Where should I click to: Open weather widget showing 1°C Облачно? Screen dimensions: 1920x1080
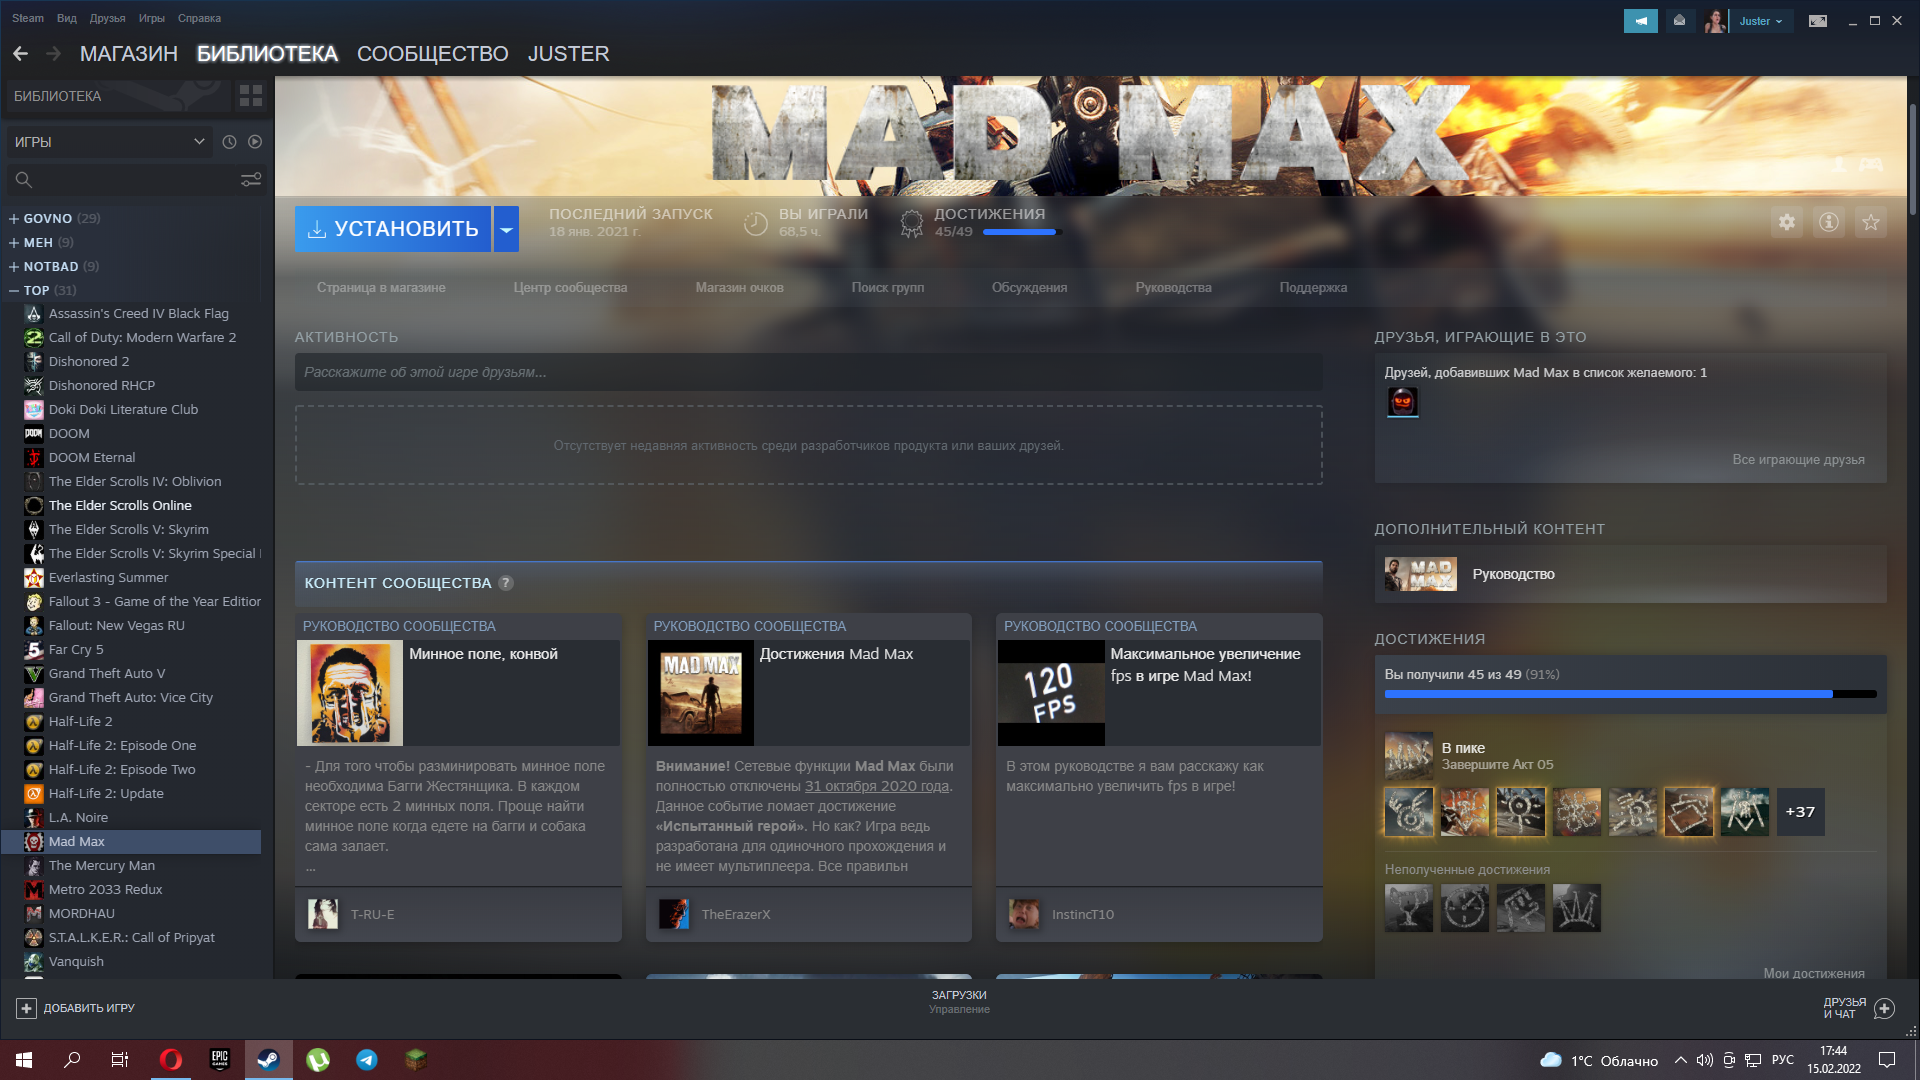(1598, 1061)
